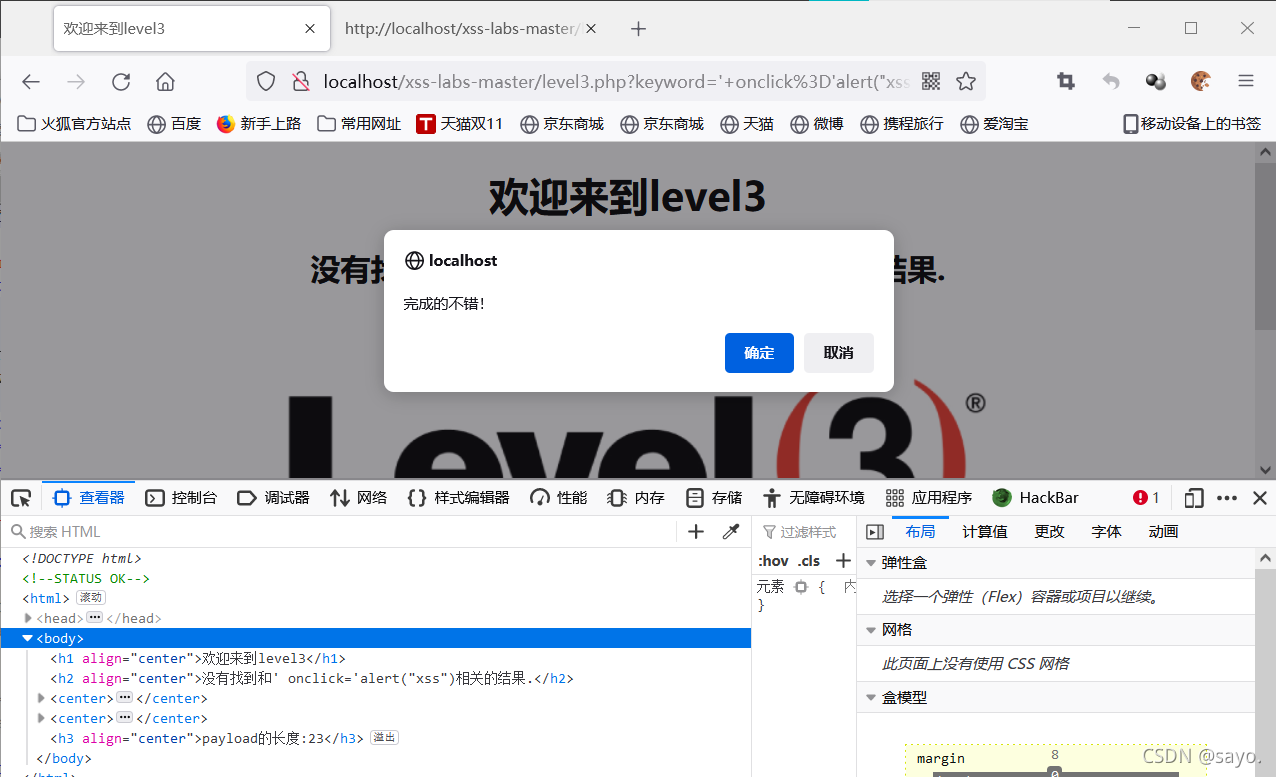The height and width of the screenshot is (777, 1276).
Task: Click the 确定 button in the alert dialog
Action: 759,353
